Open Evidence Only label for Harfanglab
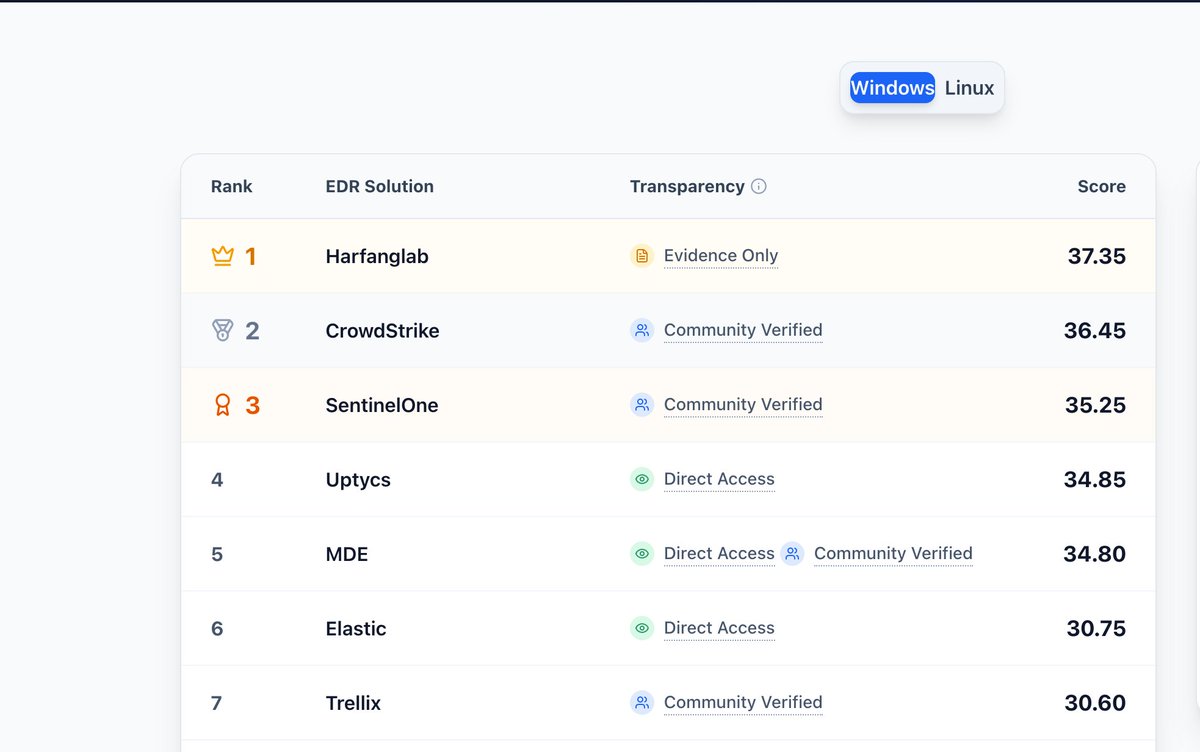 coord(721,256)
